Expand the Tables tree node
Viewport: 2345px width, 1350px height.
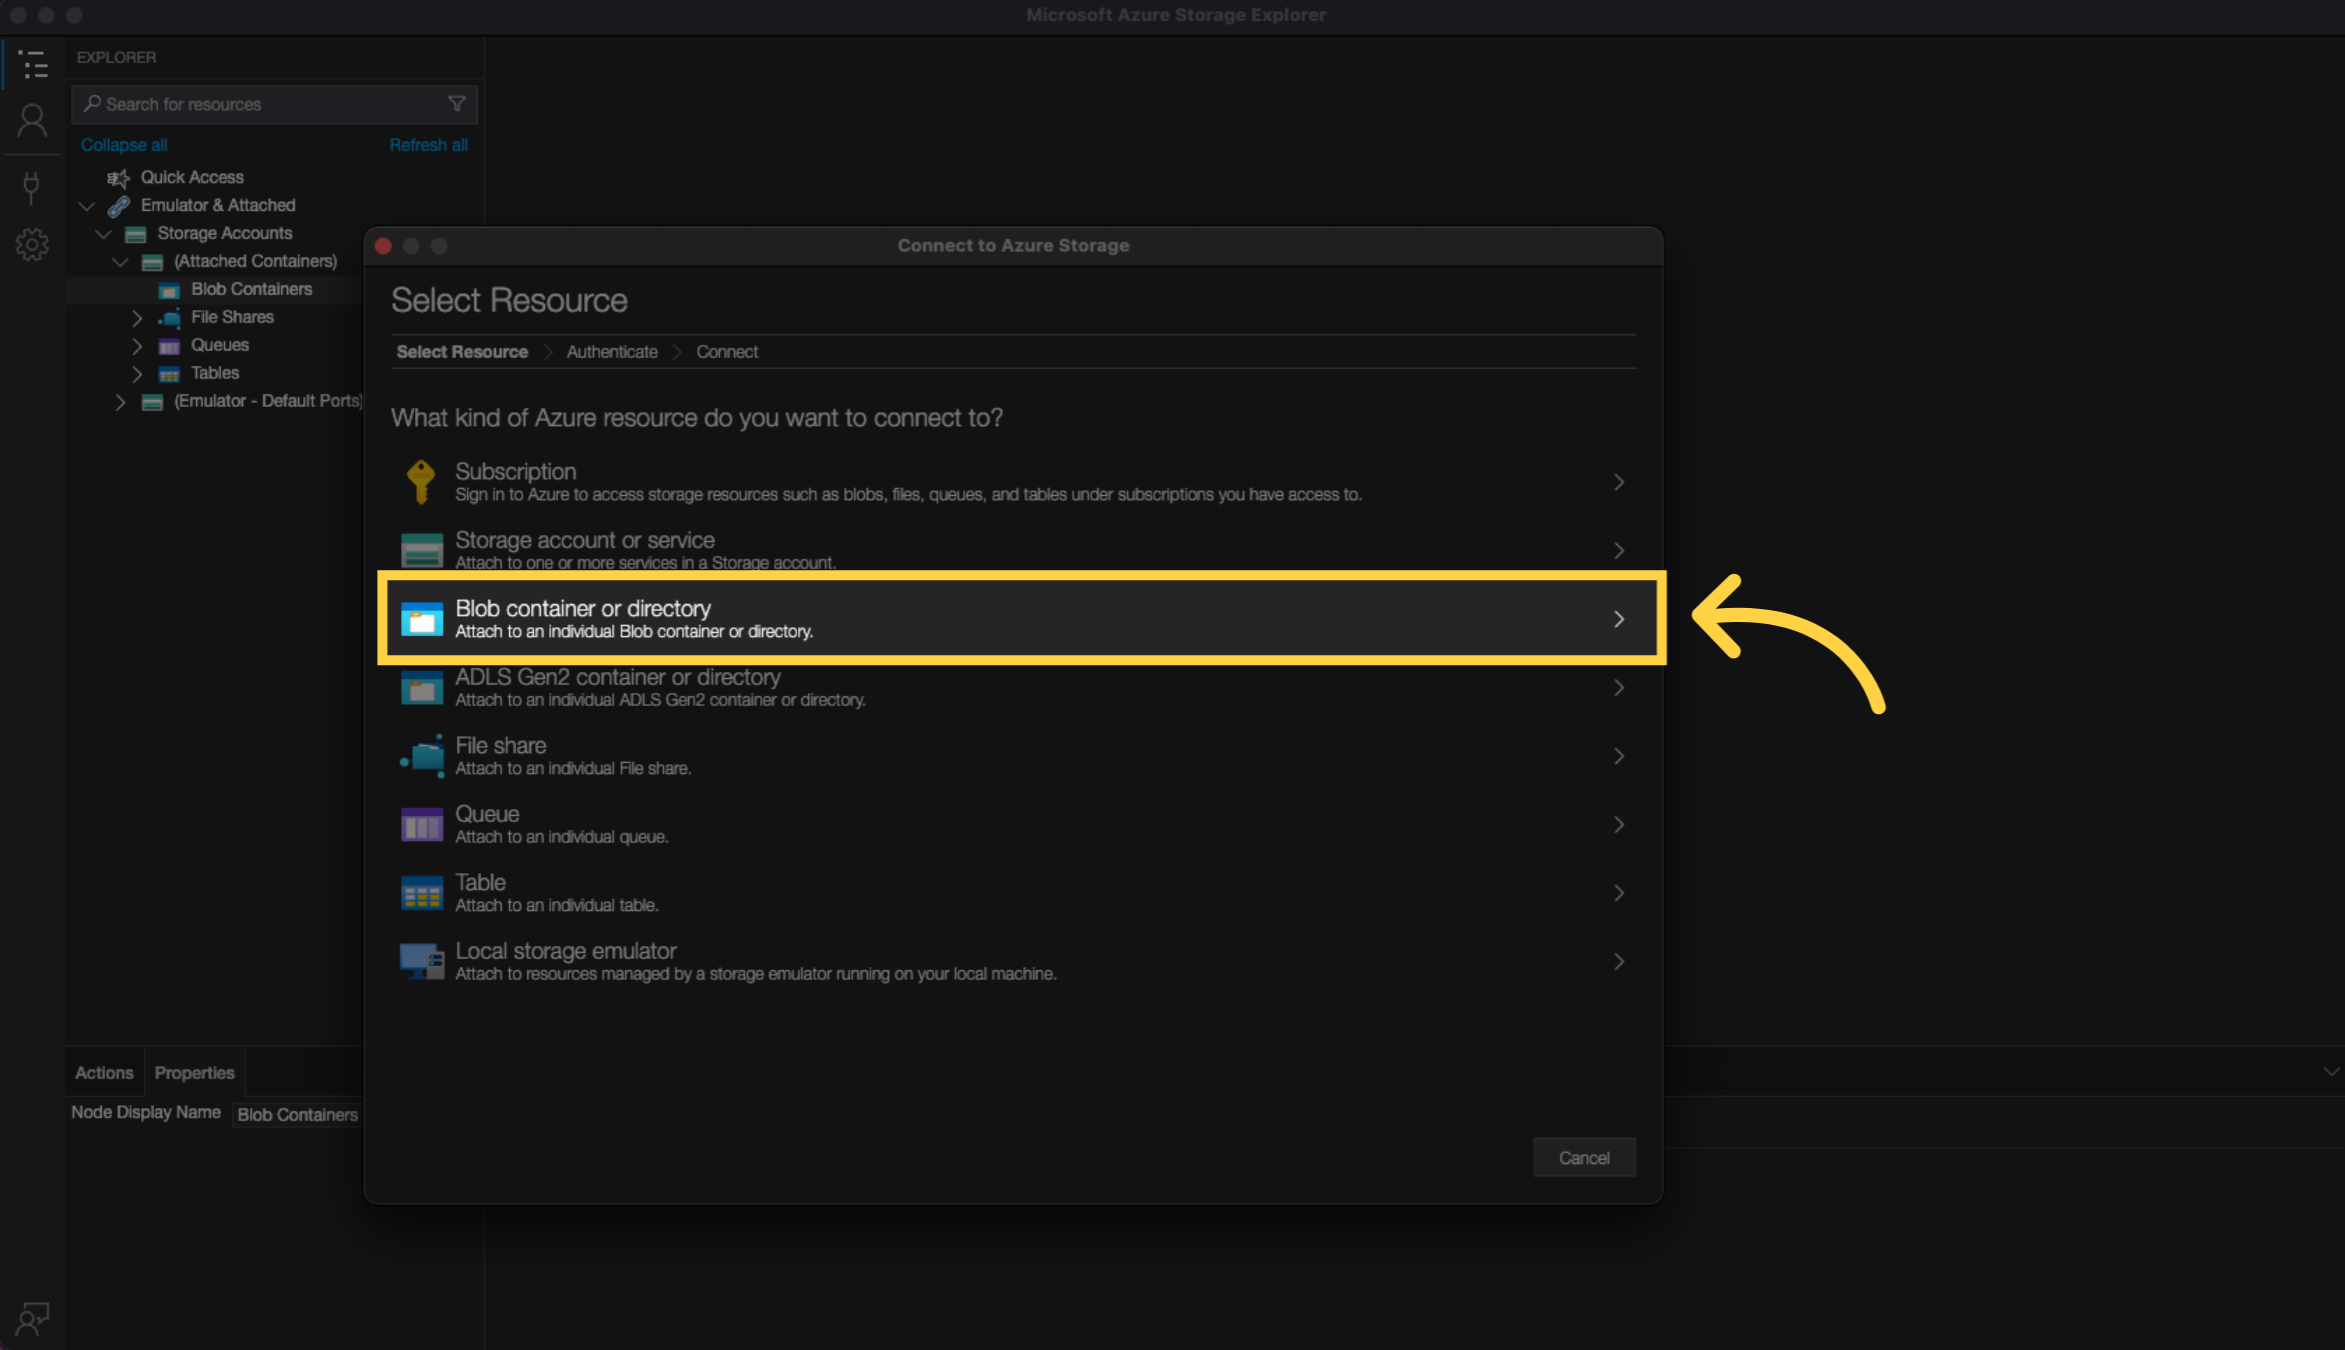(137, 374)
